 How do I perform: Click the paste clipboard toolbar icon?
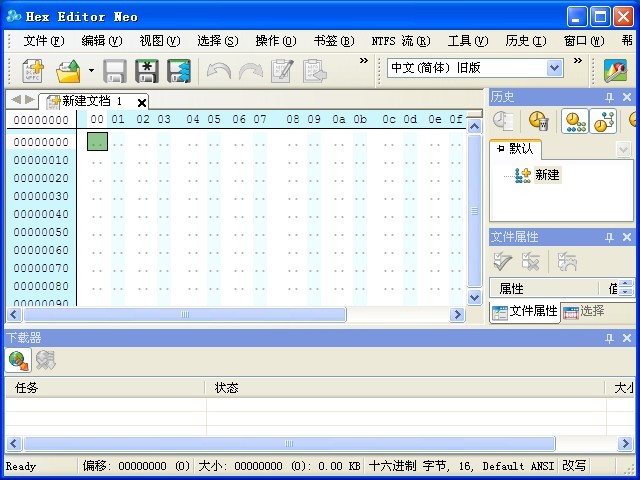315,71
